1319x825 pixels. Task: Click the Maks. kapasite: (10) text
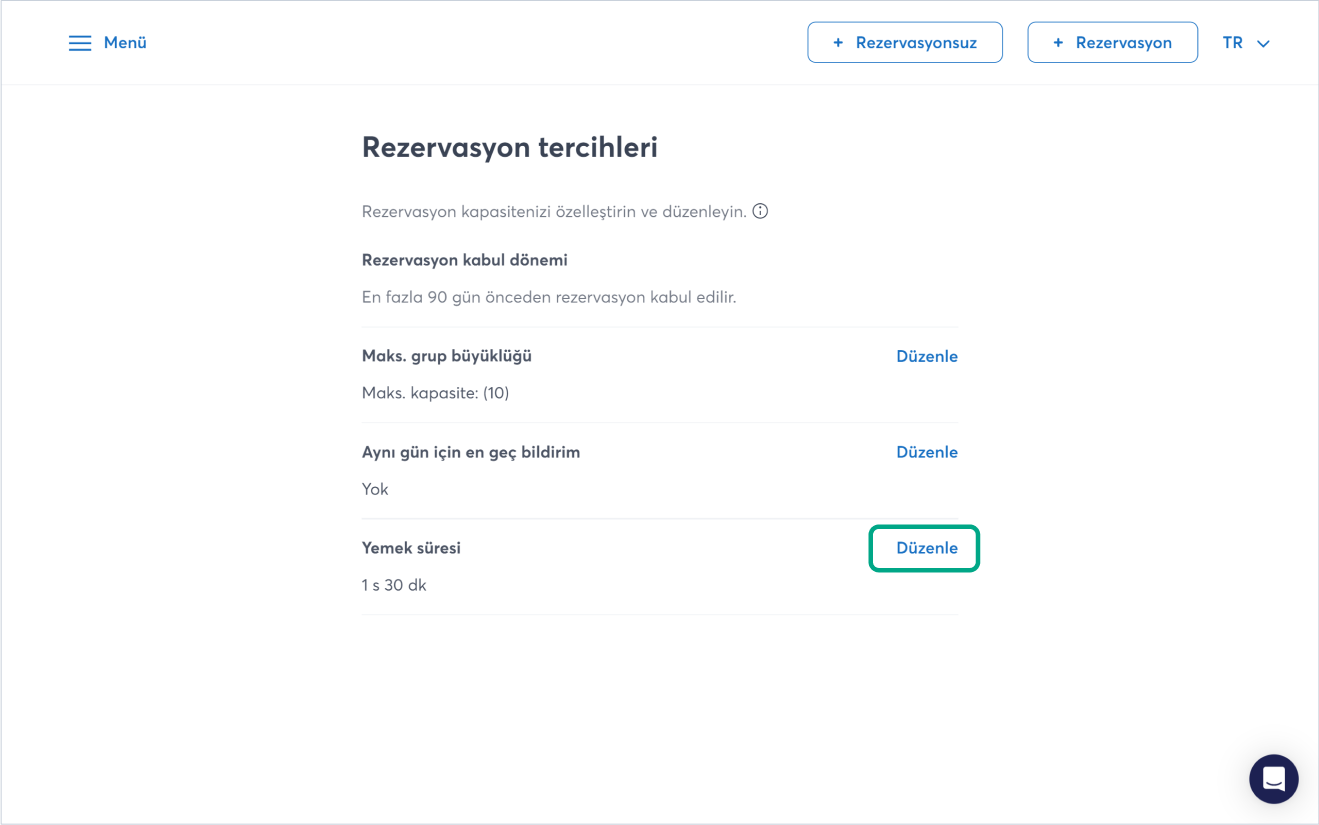coord(435,393)
